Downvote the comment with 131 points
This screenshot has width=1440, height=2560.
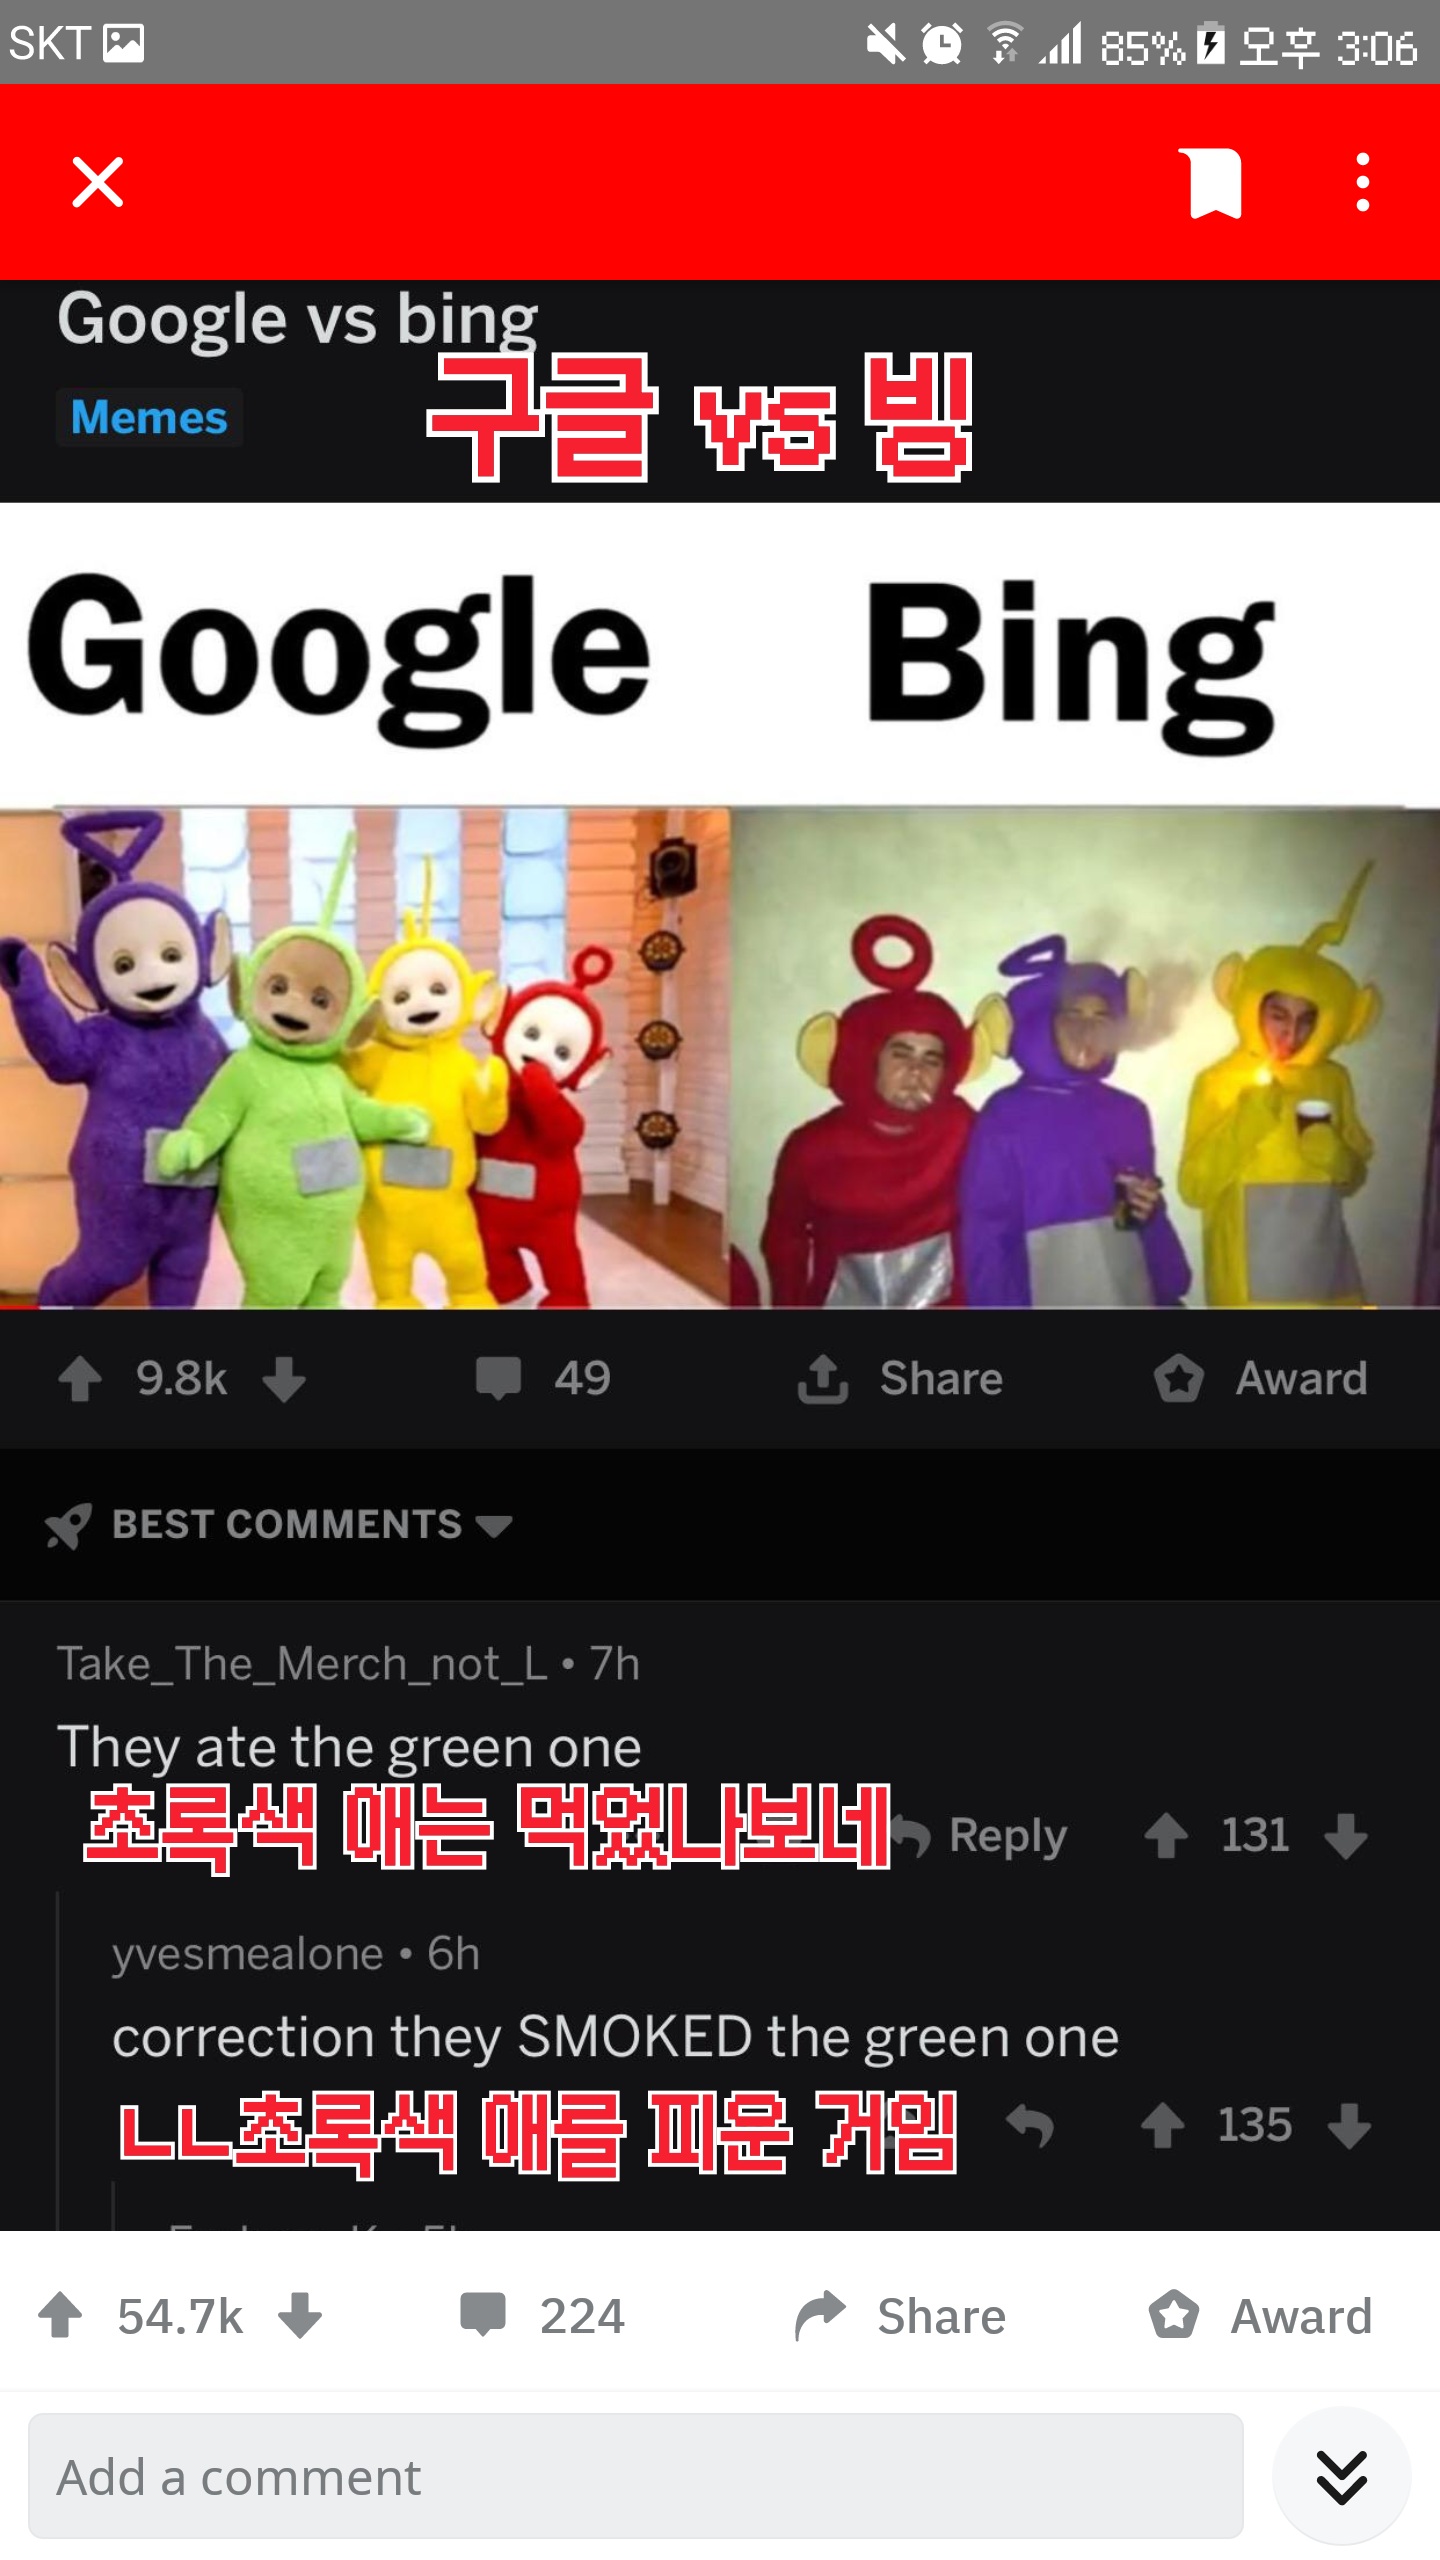click(x=1346, y=1835)
